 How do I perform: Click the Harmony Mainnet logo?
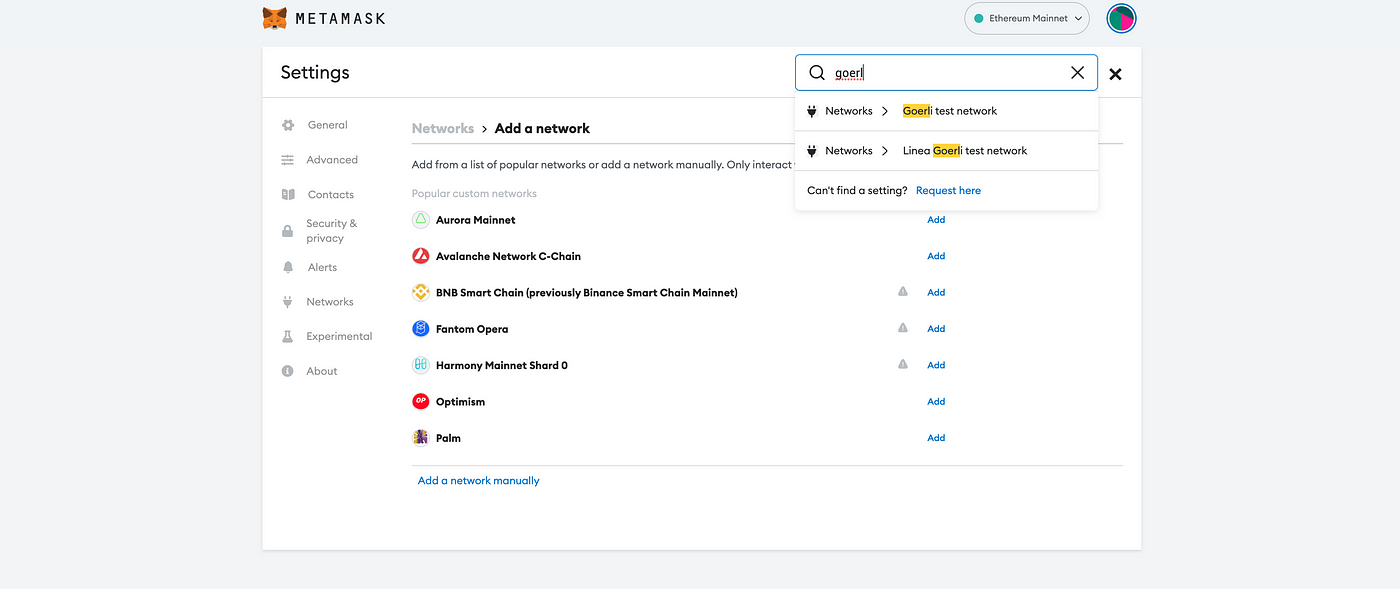point(421,365)
